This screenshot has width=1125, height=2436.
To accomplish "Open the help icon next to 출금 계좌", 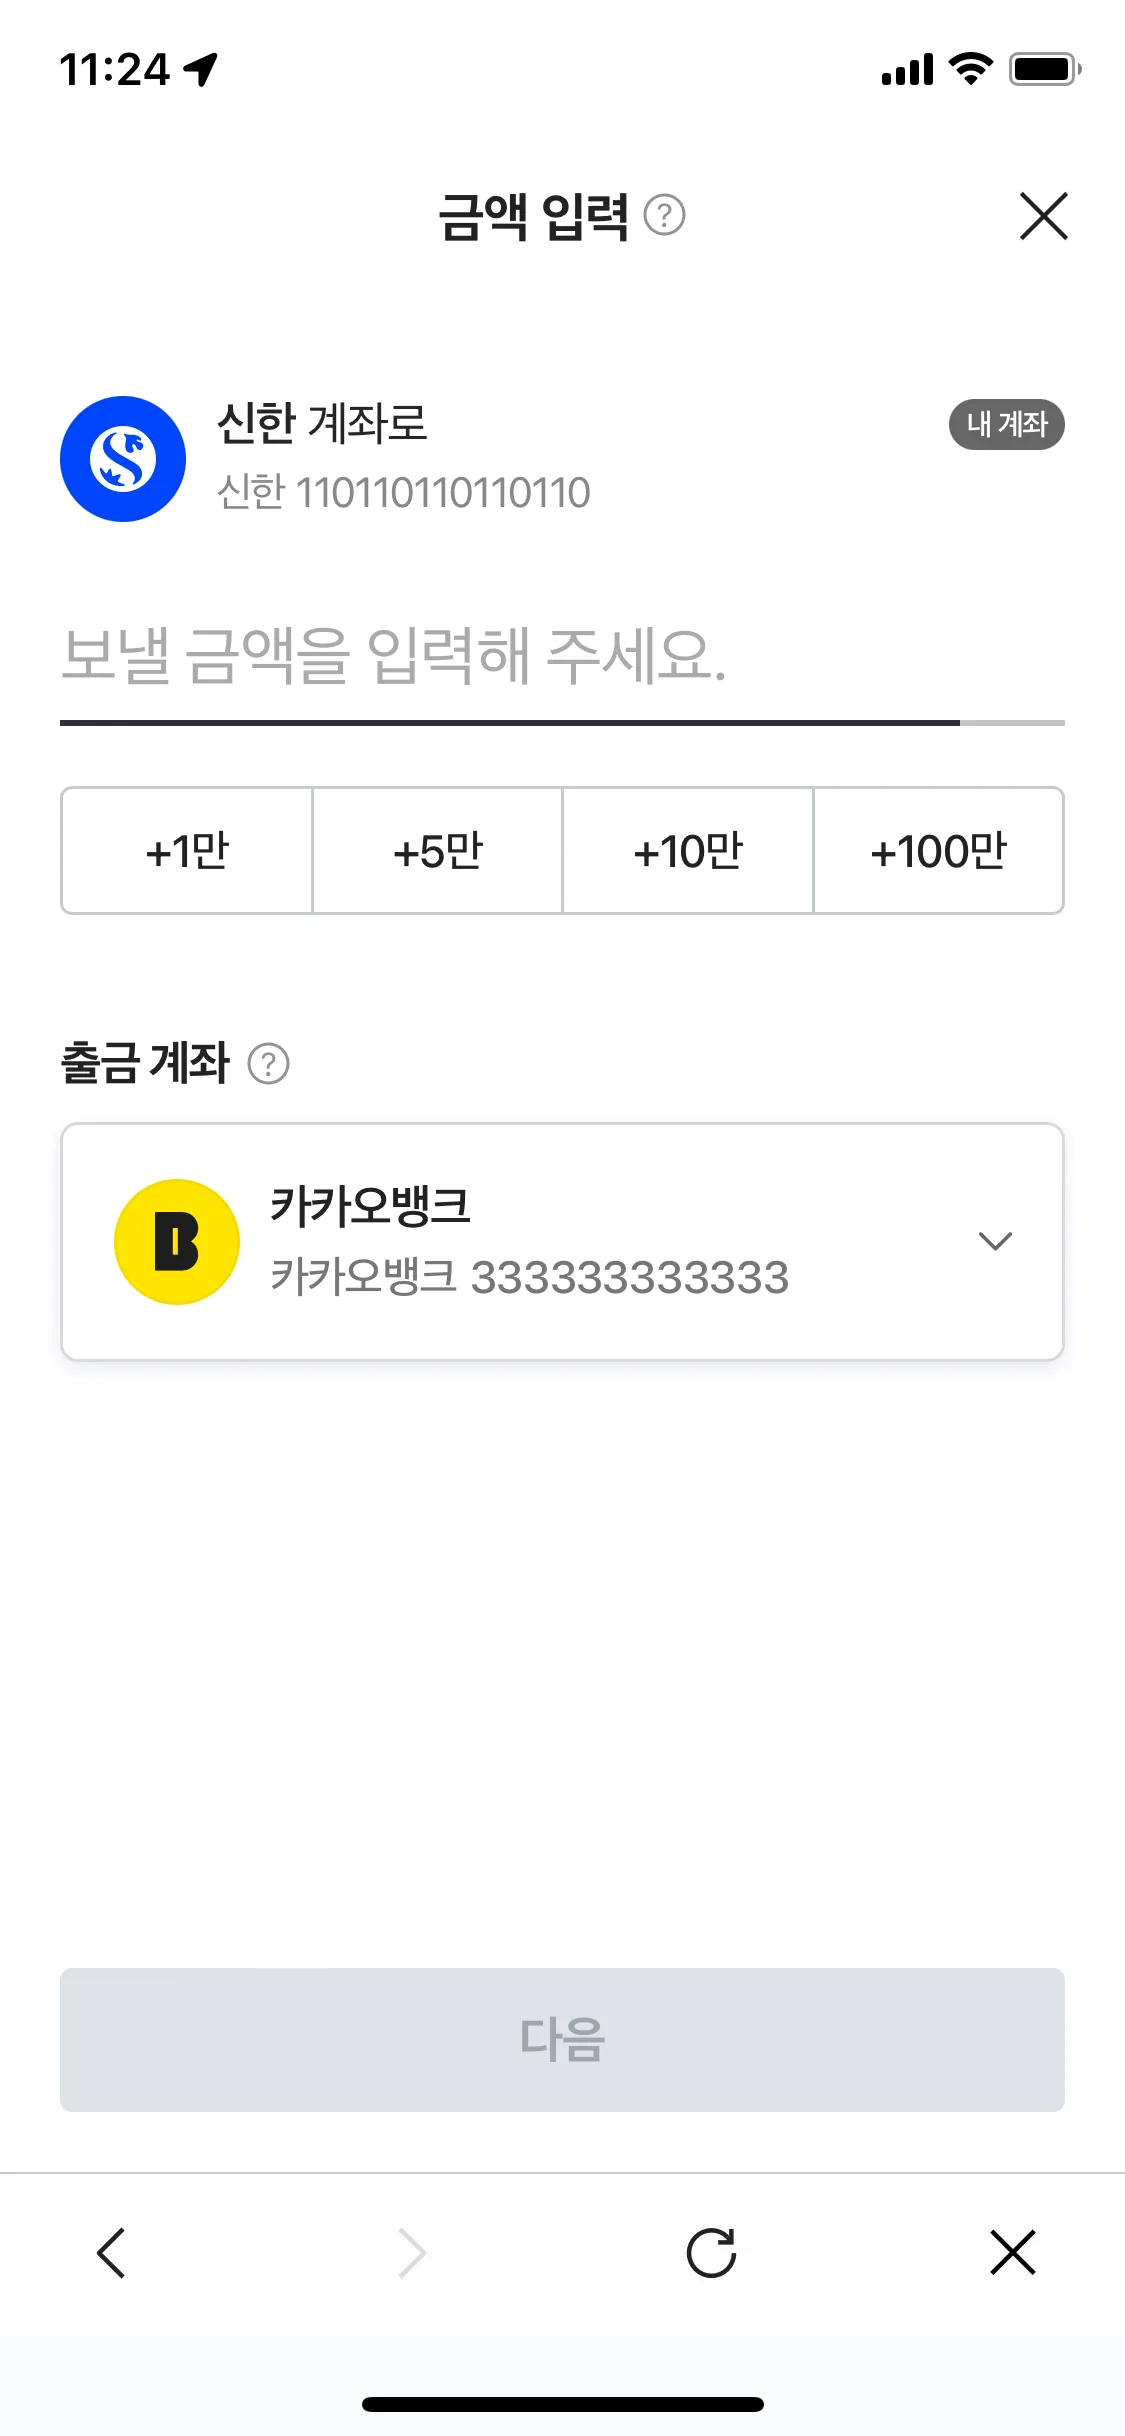I will 268,1063.
